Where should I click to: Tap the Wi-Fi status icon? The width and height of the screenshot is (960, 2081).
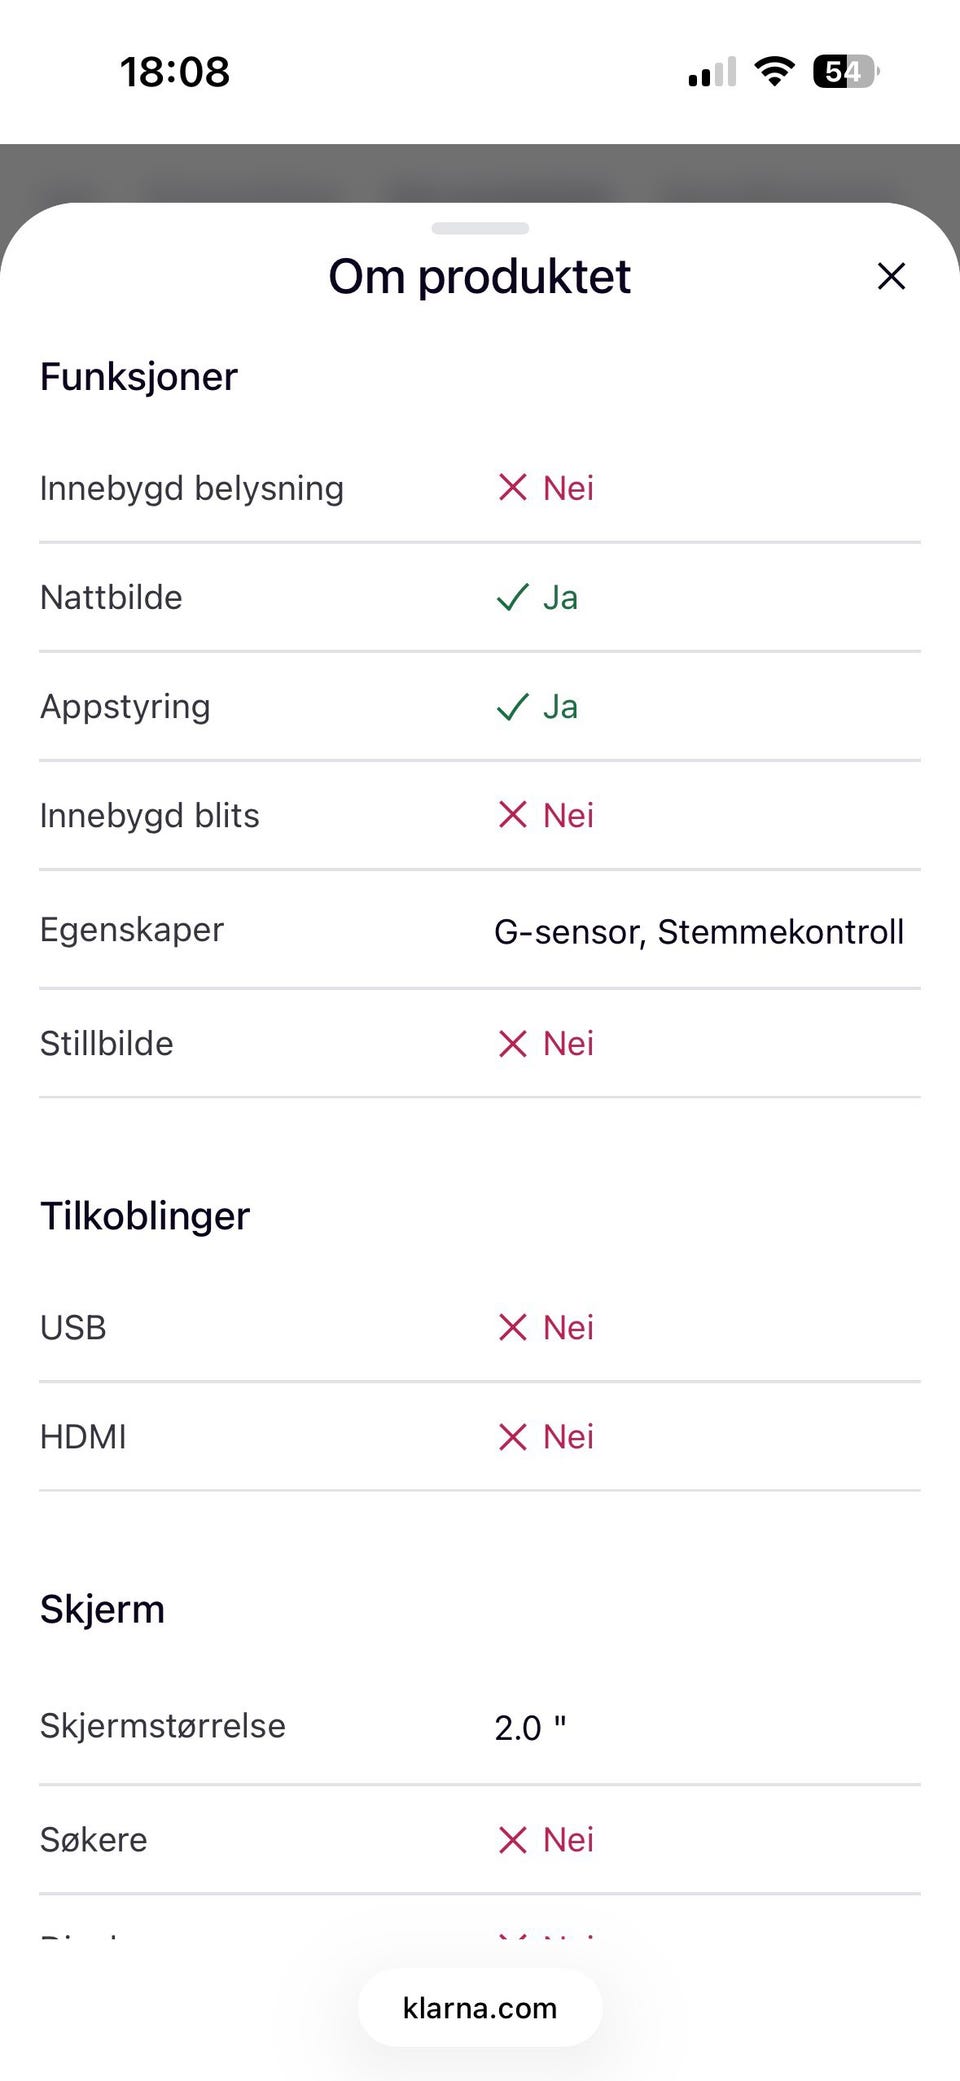click(x=774, y=72)
